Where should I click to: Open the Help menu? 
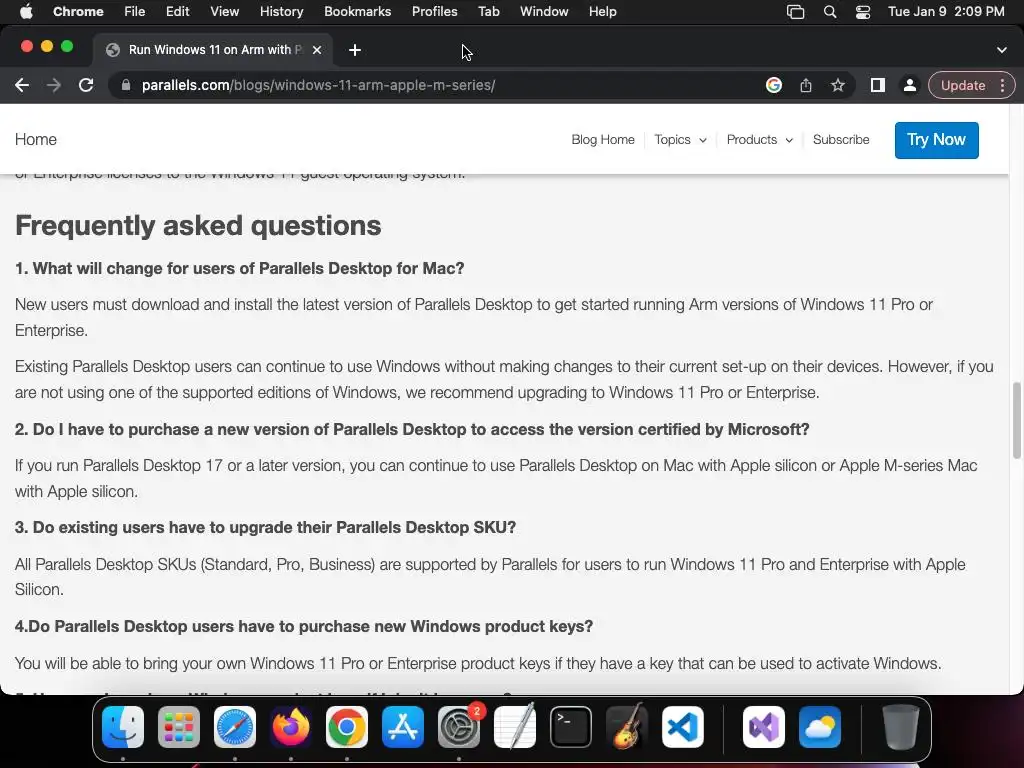point(602,12)
